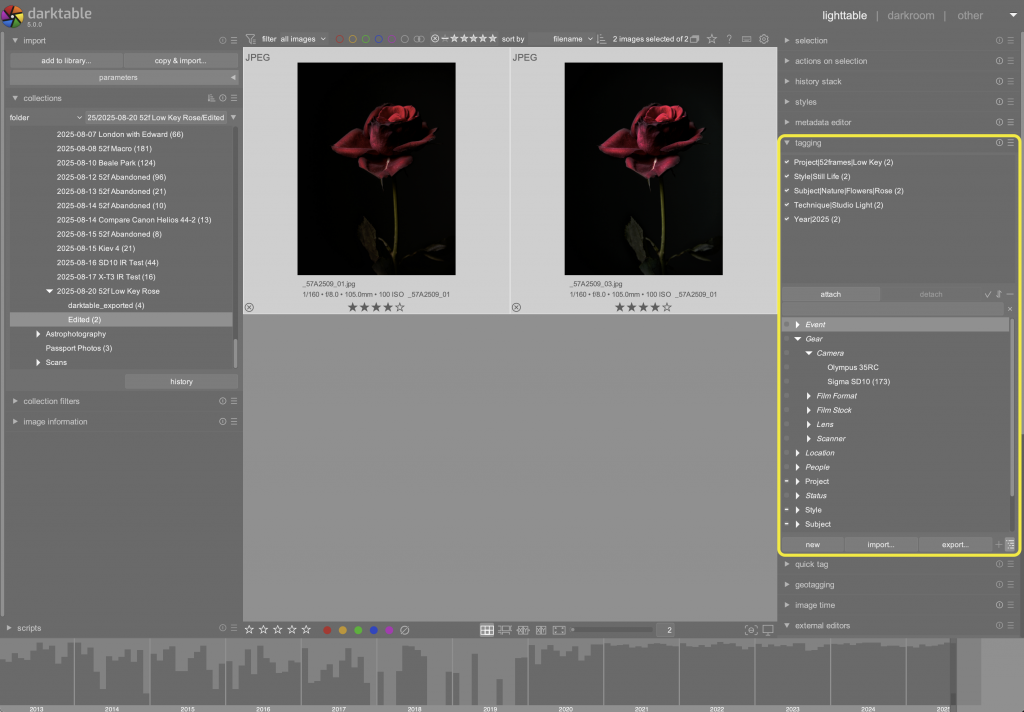The height and width of the screenshot is (712, 1024).
Task: Expand the Location tag category
Action: 798,453
